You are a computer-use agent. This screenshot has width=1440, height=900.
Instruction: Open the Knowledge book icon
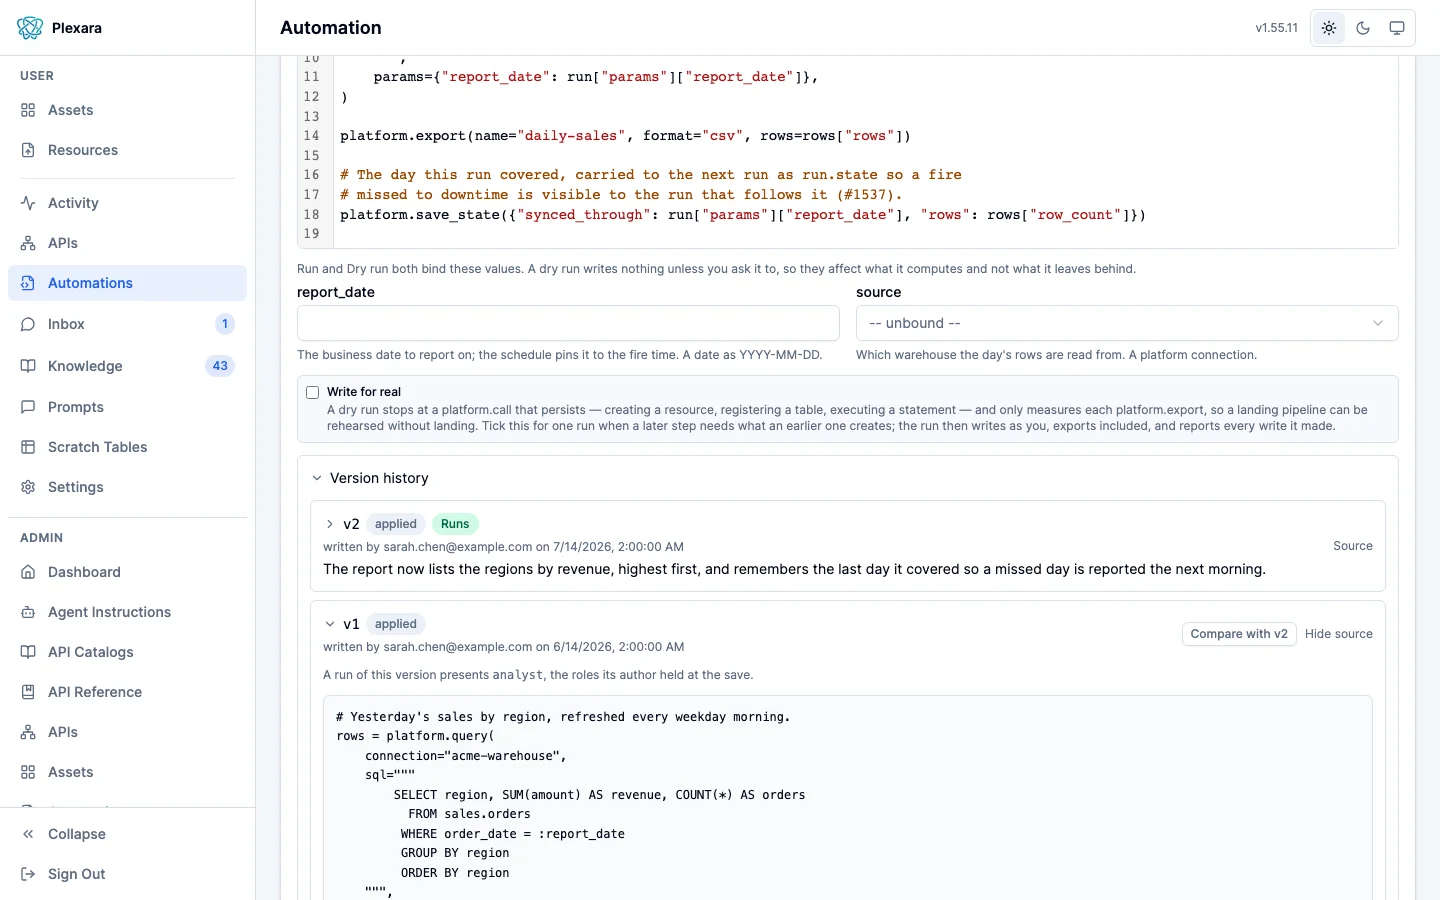(x=28, y=366)
